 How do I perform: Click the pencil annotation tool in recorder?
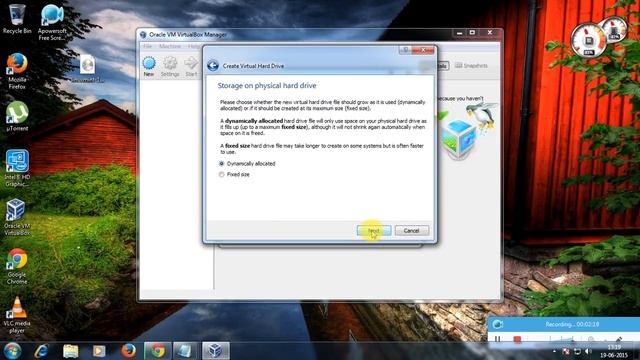[x=618, y=339]
